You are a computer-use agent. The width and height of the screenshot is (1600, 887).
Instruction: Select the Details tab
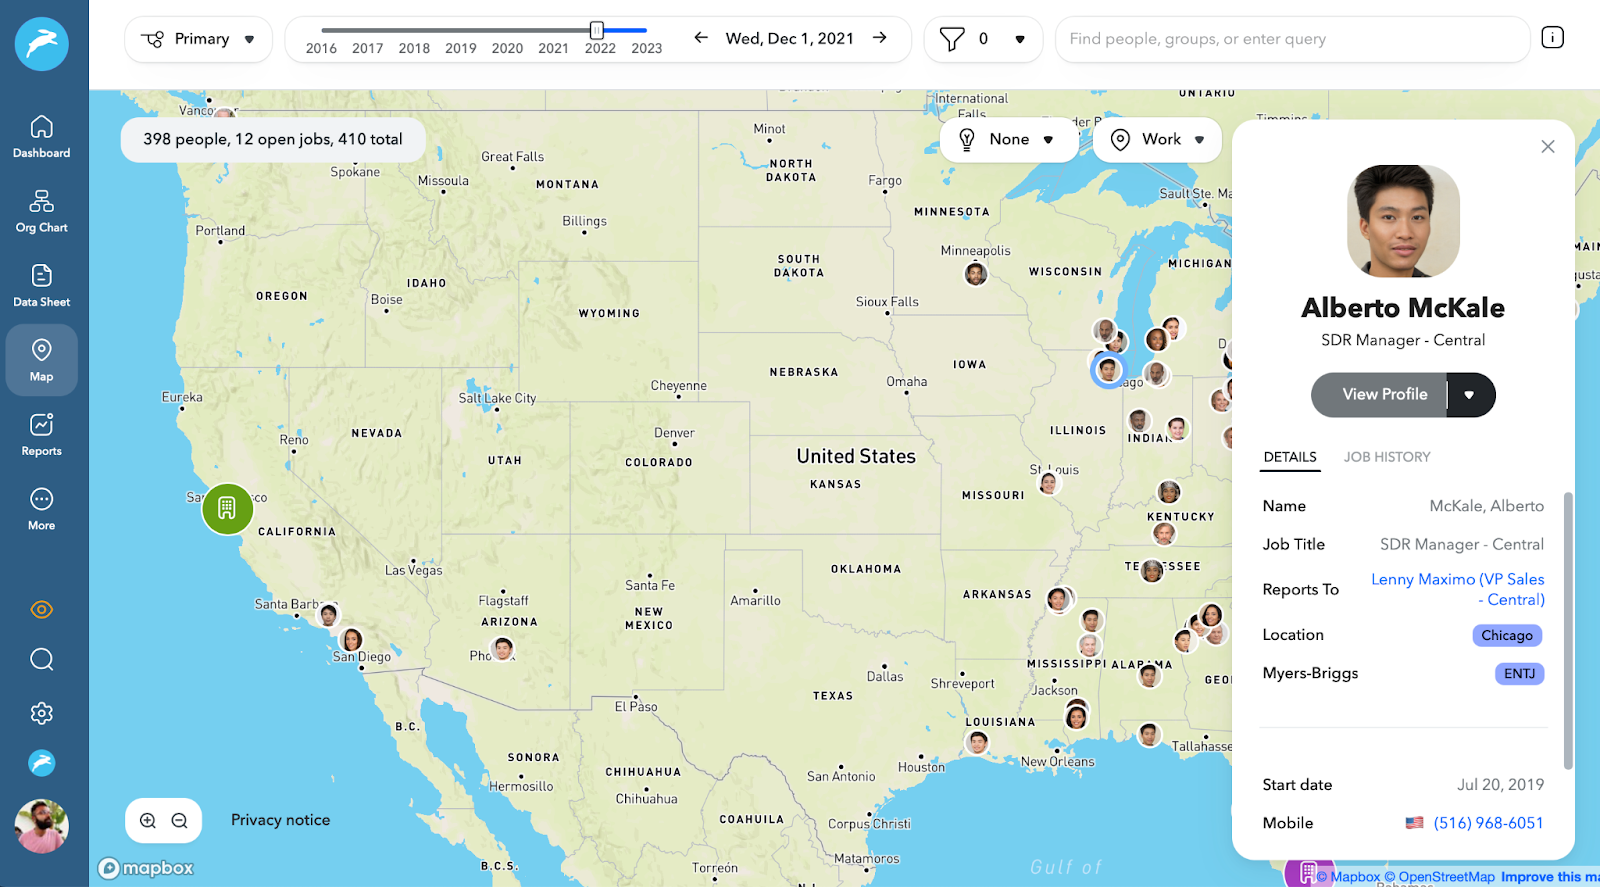pos(1290,457)
